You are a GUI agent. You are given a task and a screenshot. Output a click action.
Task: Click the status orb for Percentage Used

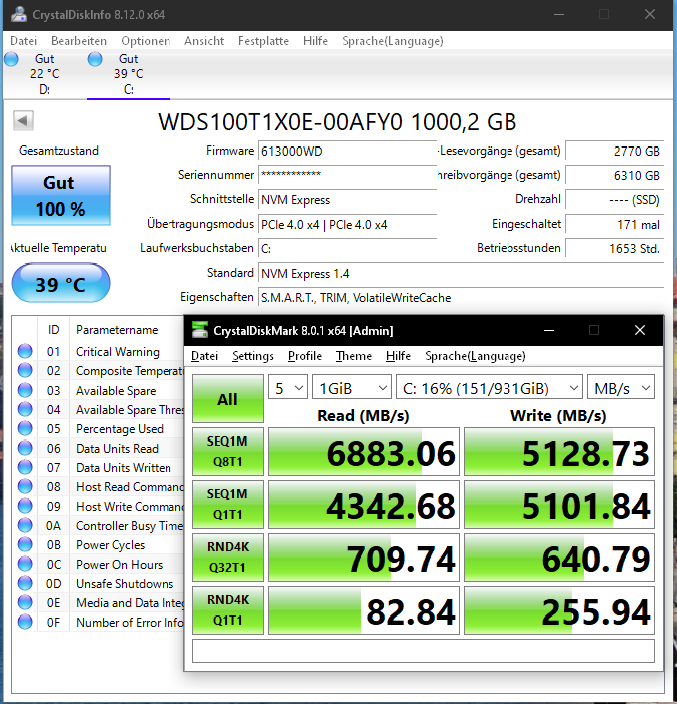[x=25, y=428]
